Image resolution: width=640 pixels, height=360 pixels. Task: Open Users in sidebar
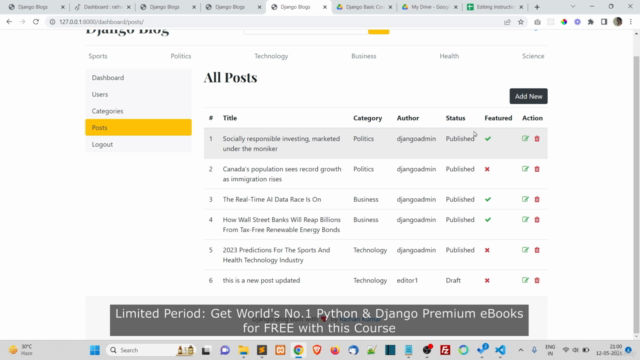(x=138, y=94)
